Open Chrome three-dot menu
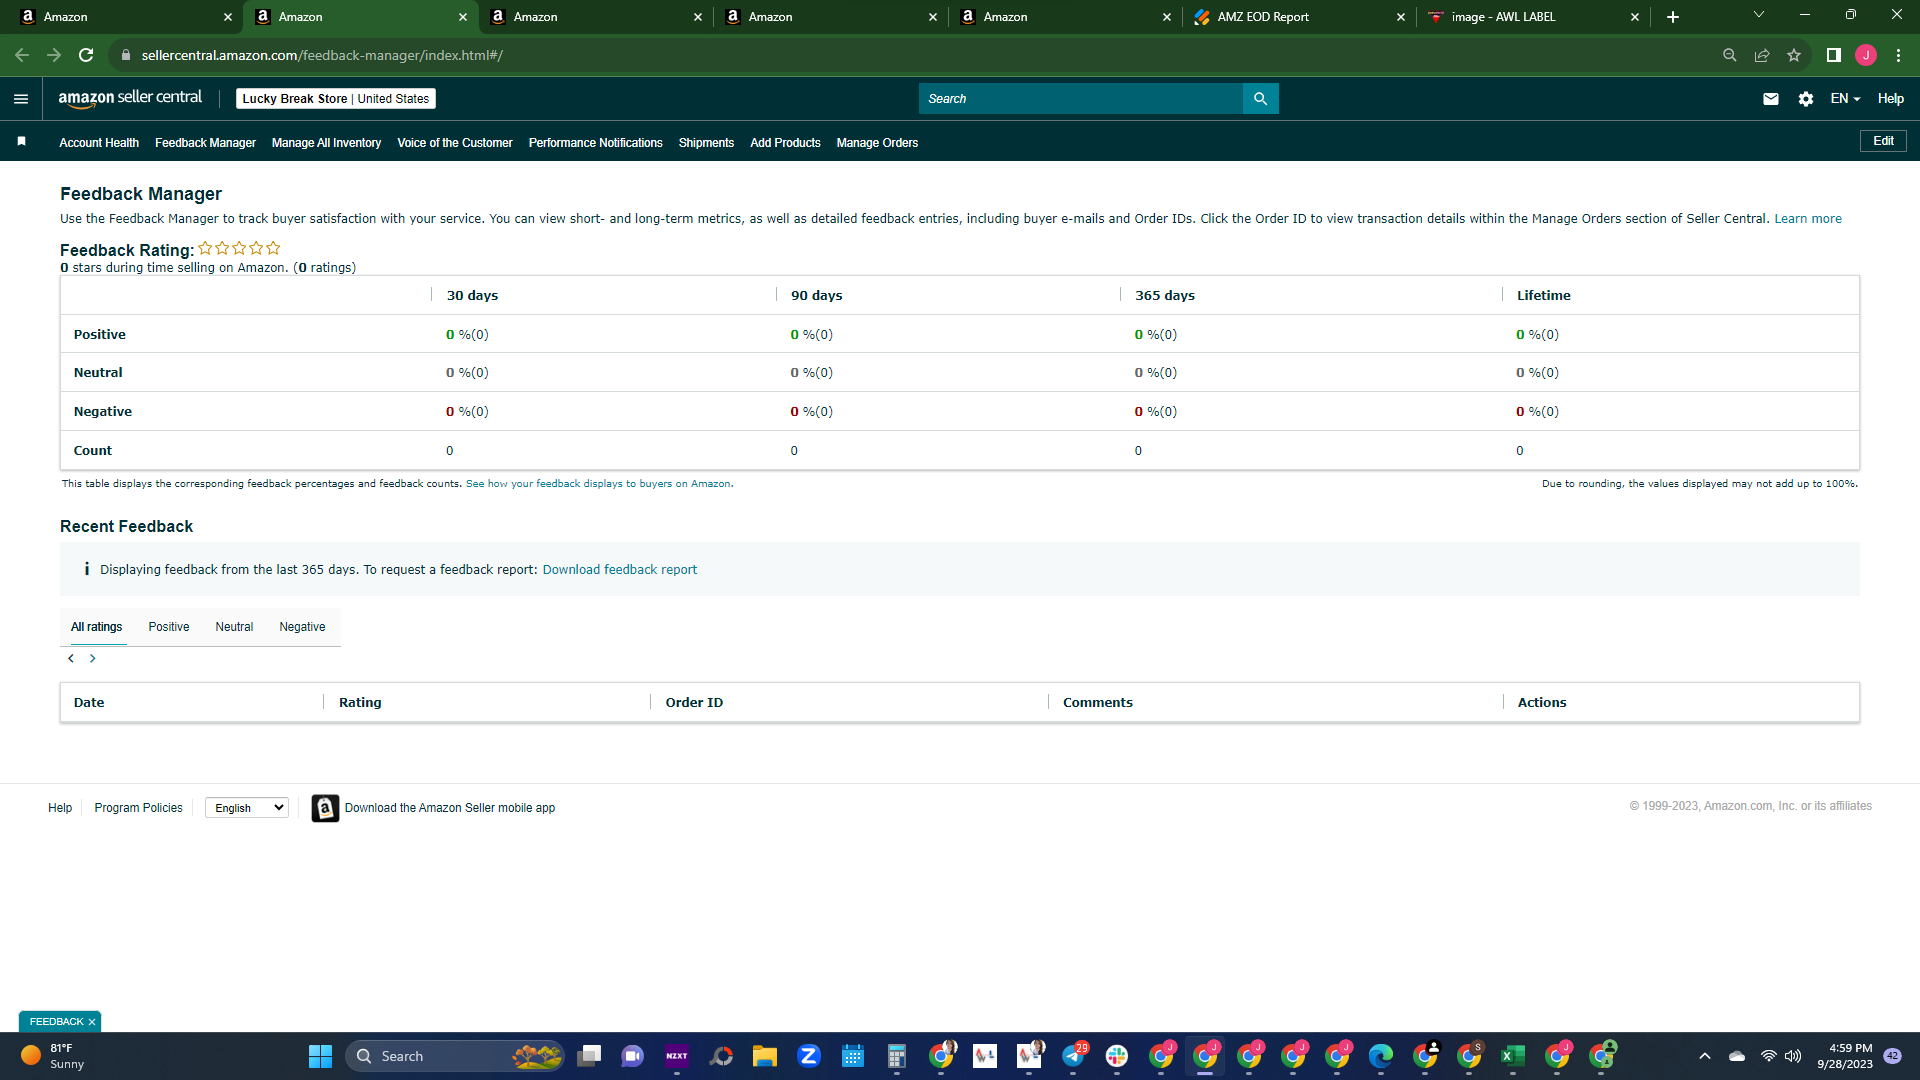1920x1080 pixels. click(x=1898, y=55)
